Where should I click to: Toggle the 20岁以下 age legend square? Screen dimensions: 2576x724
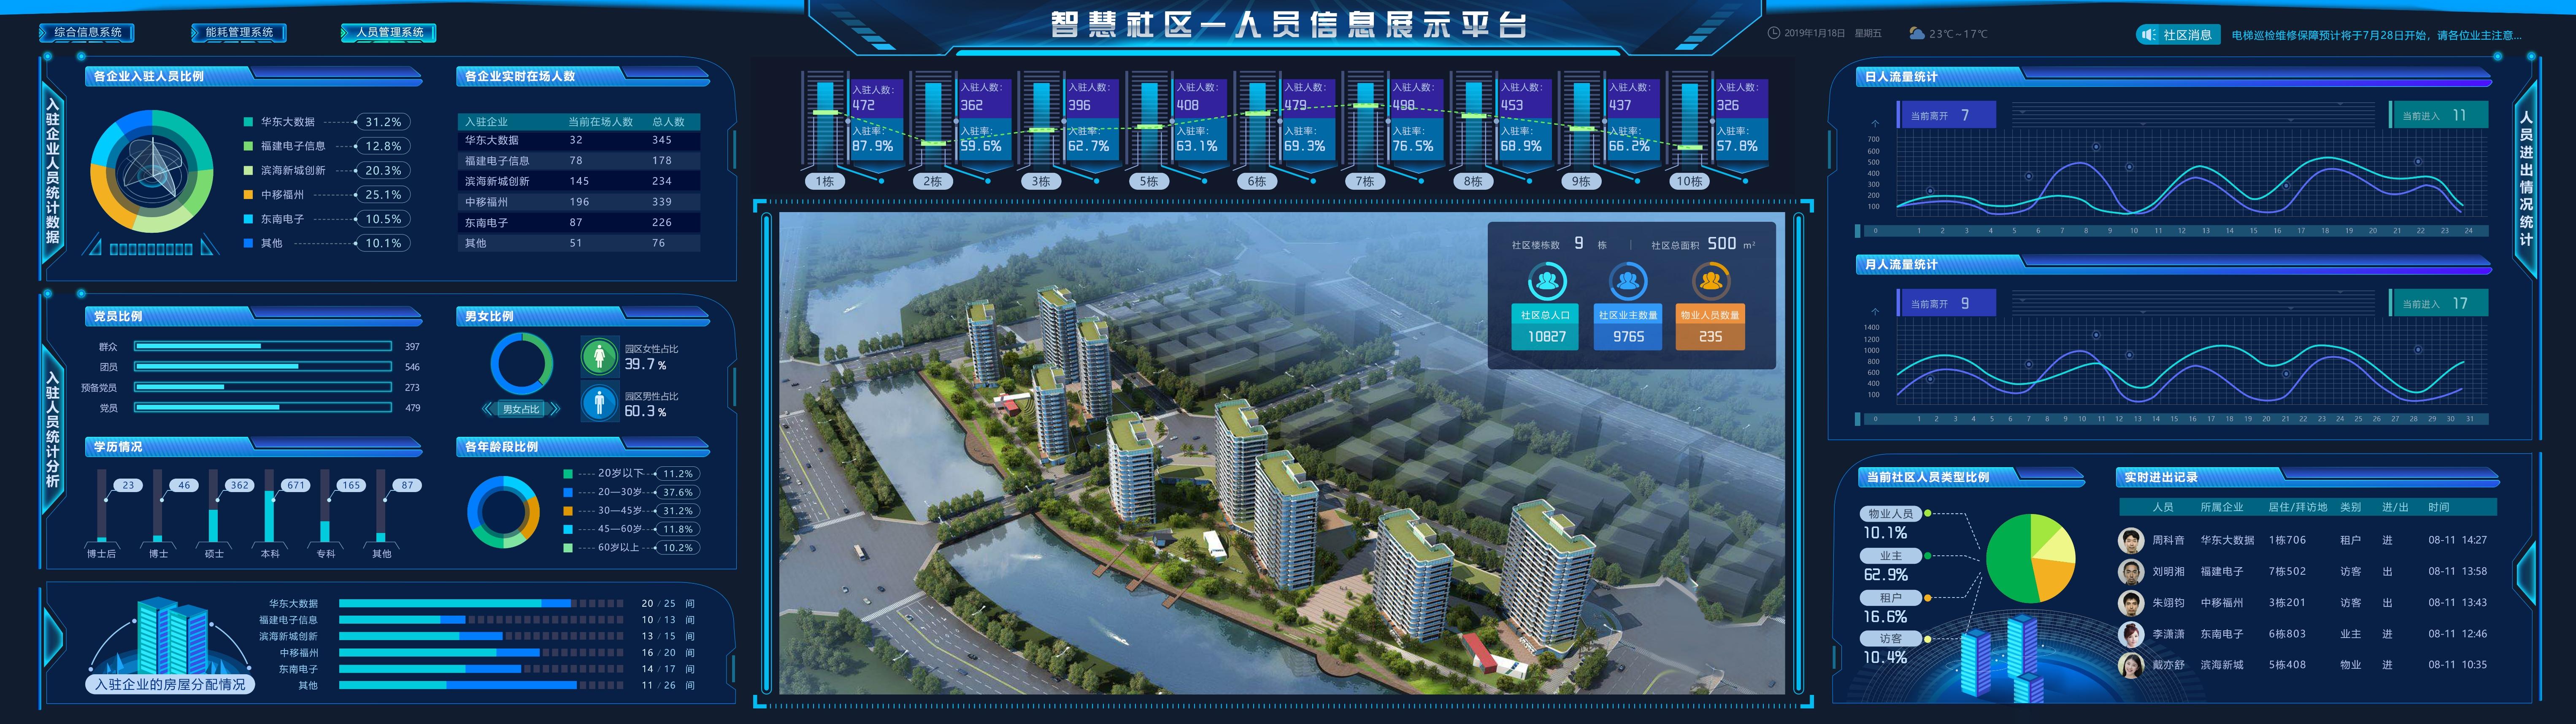pos(568,474)
